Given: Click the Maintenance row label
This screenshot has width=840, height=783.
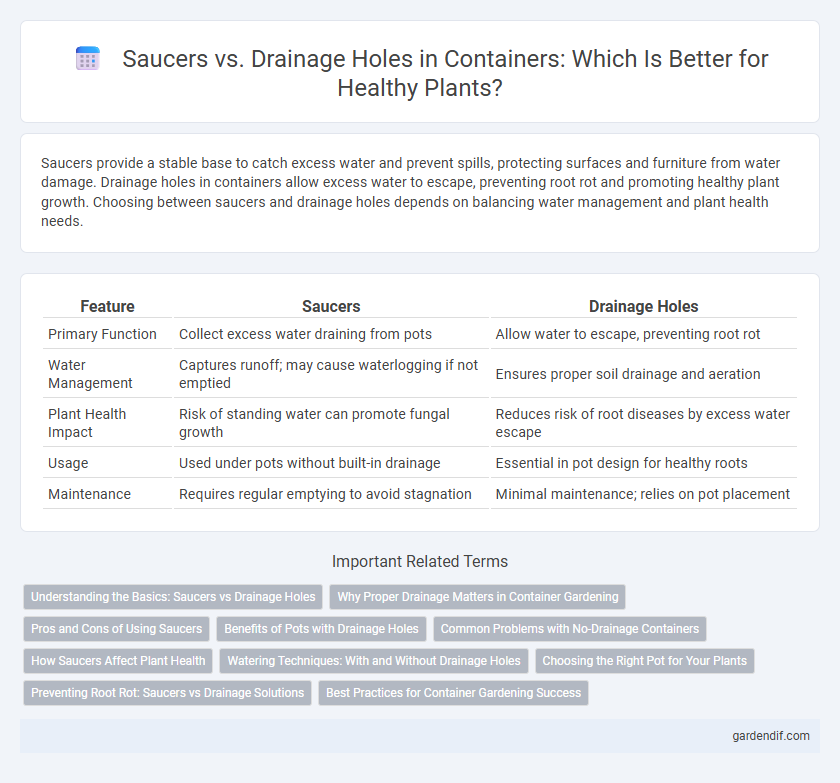Looking at the screenshot, I should pyautogui.click(x=89, y=494).
